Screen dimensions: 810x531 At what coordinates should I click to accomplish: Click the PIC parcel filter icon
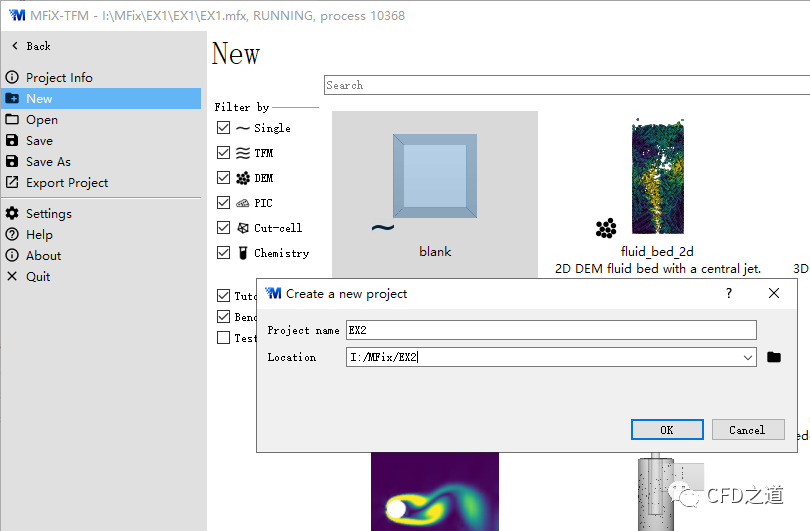243,203
